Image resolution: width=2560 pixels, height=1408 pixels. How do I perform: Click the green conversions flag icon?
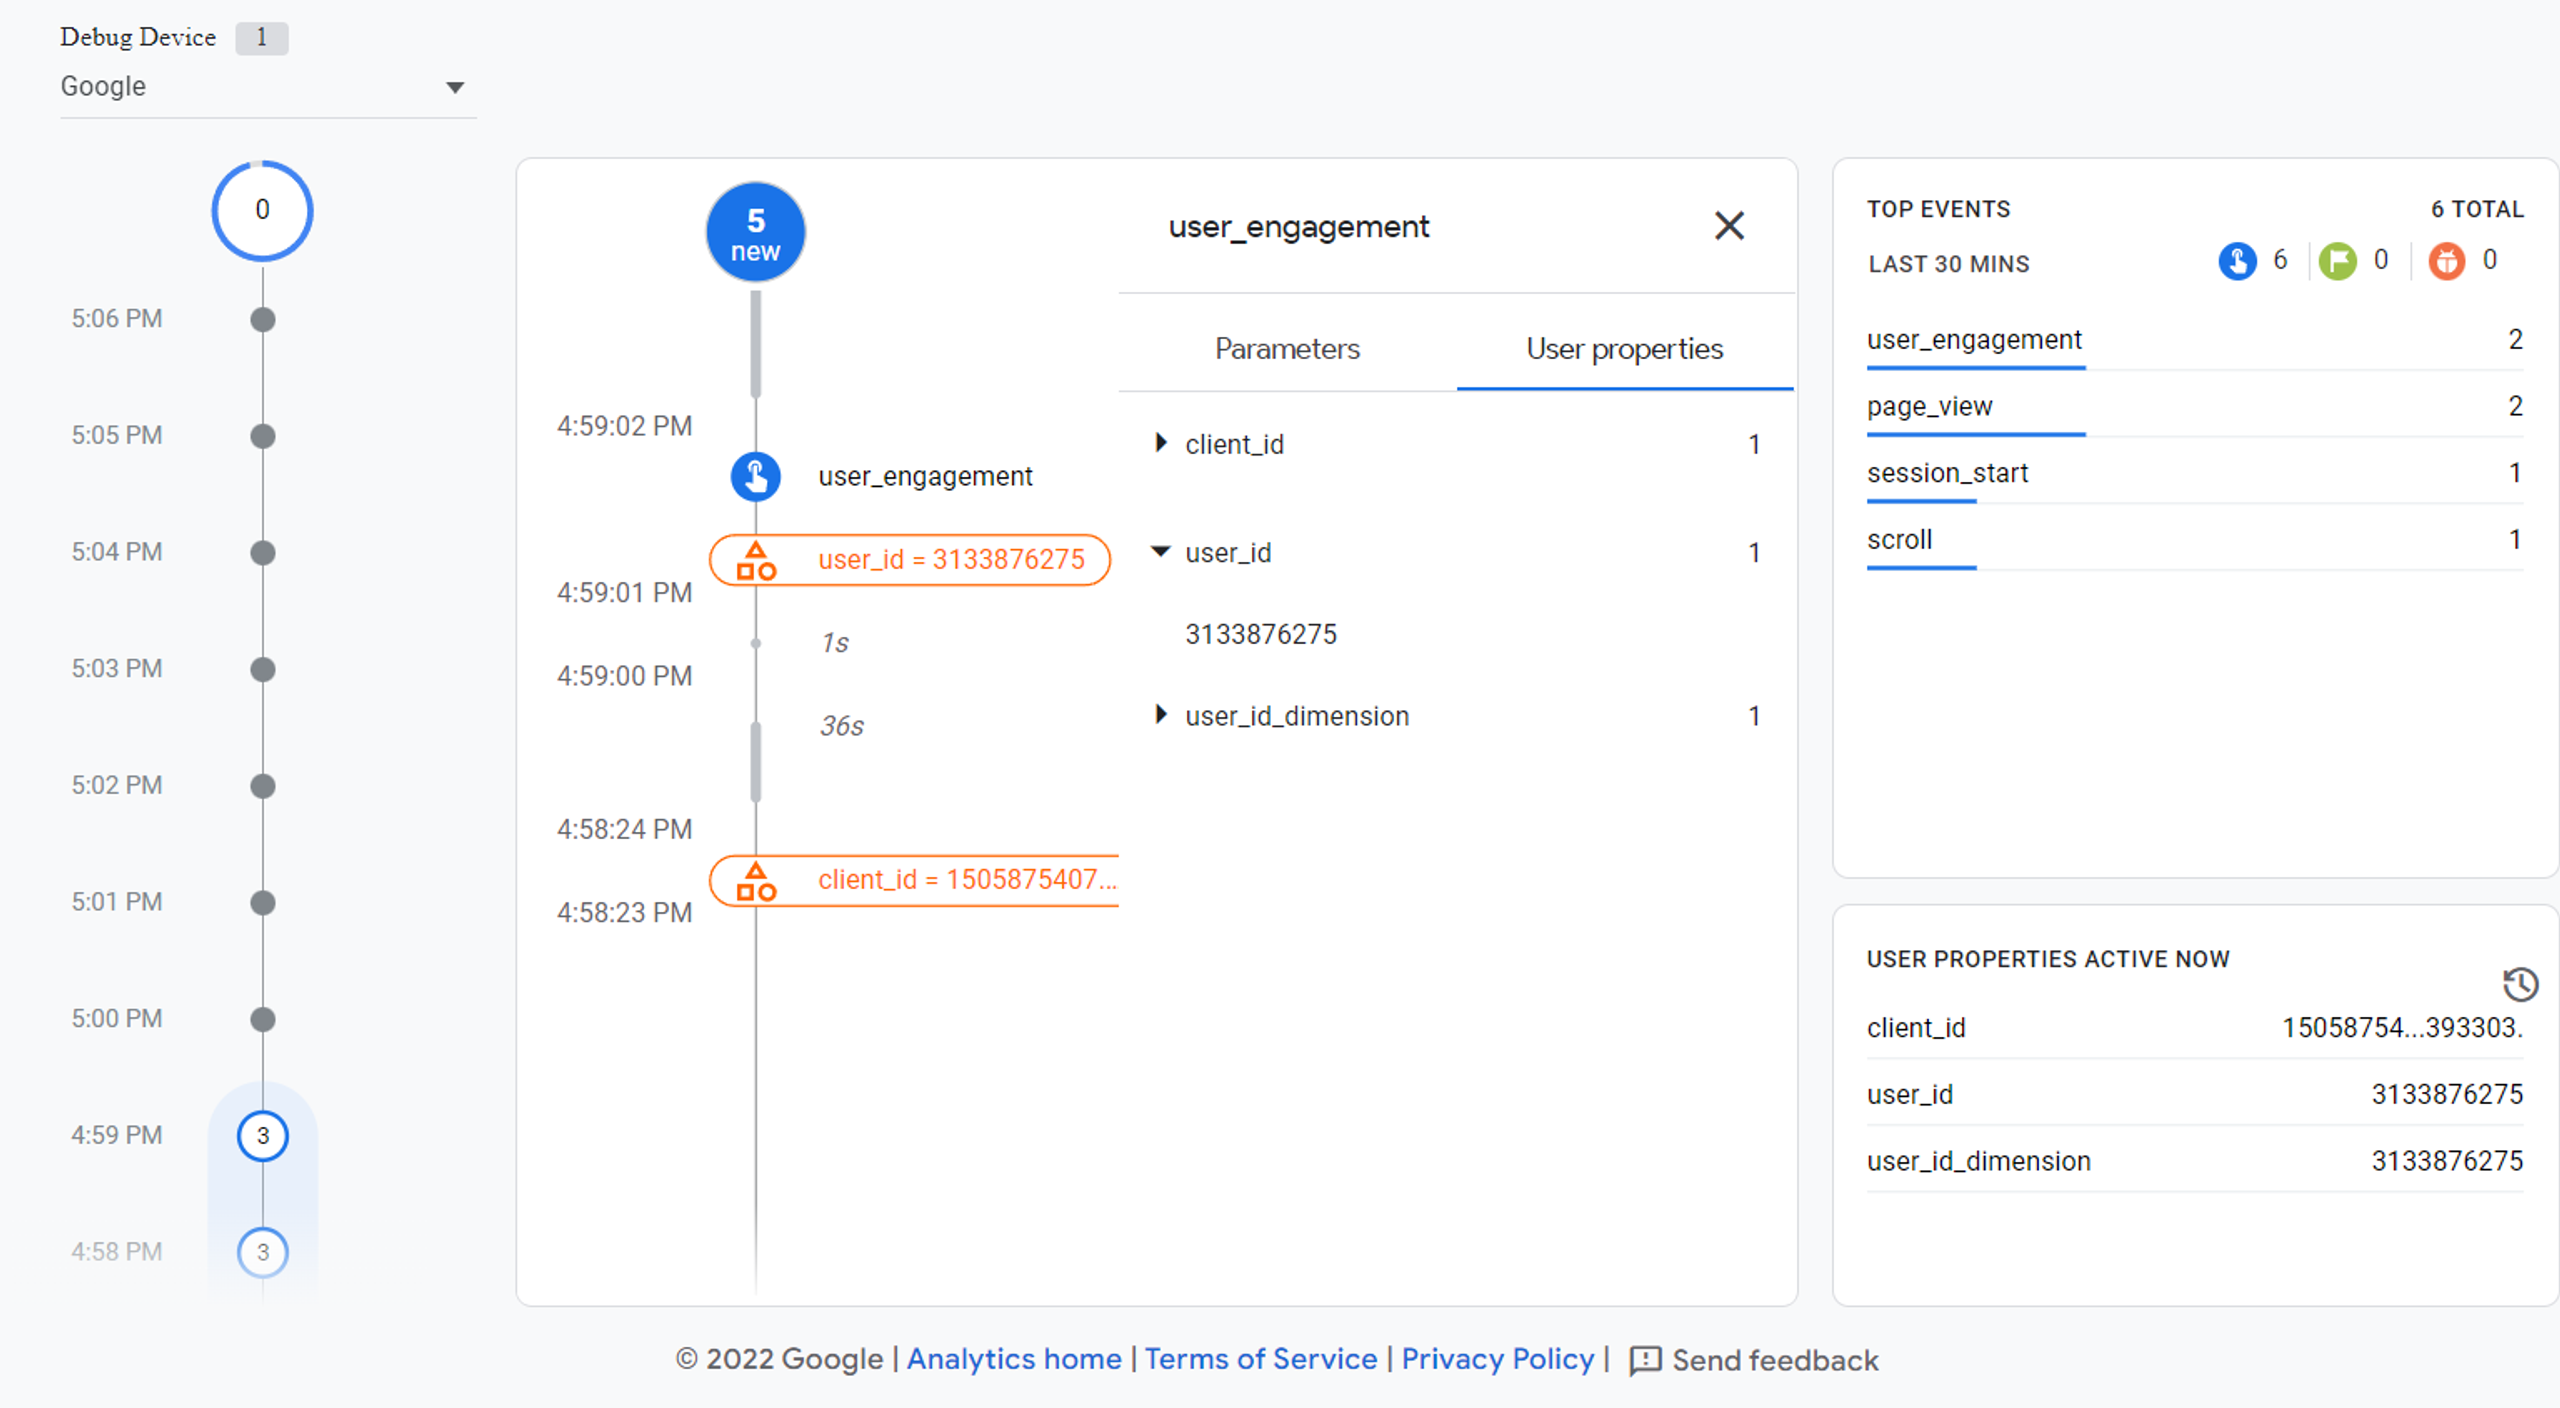(x=2337, y=262)
